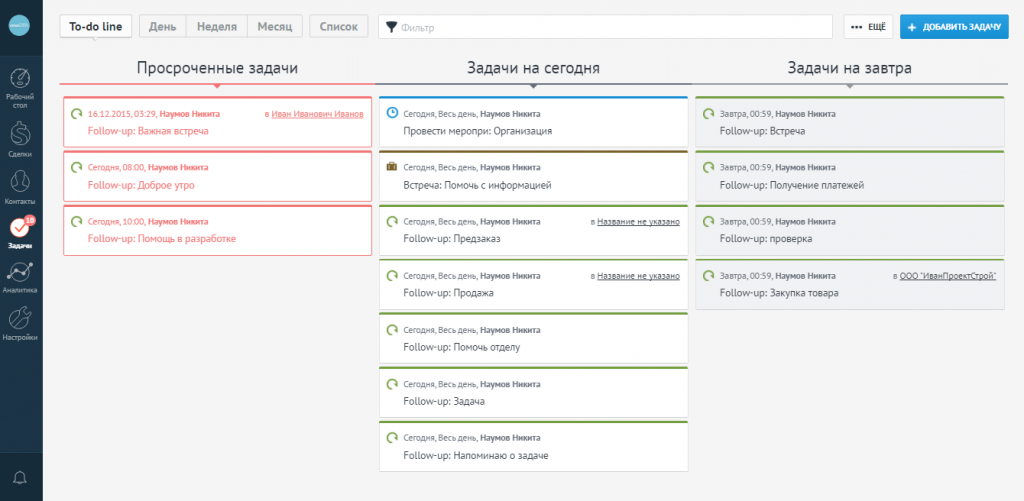
Task: Click the account logo at top left
Action: tap(21, 27)
